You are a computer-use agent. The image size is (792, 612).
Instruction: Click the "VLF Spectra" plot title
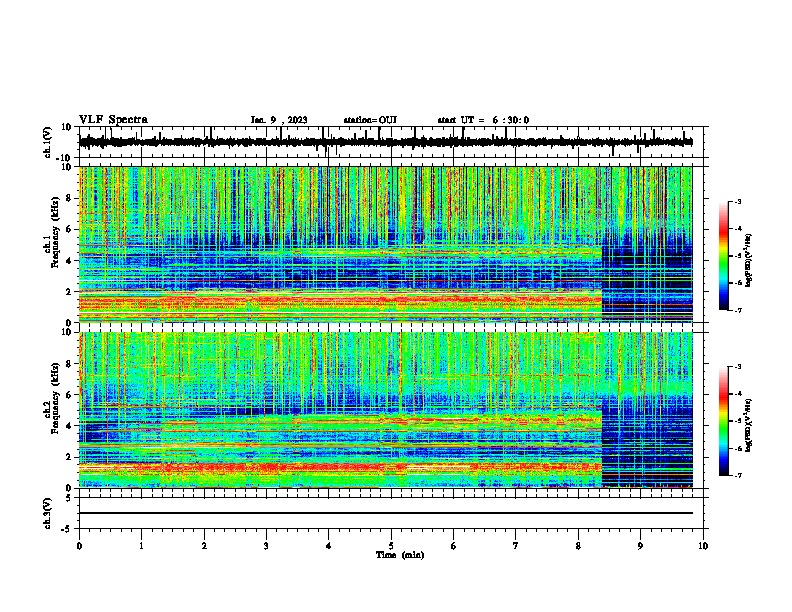113,120
